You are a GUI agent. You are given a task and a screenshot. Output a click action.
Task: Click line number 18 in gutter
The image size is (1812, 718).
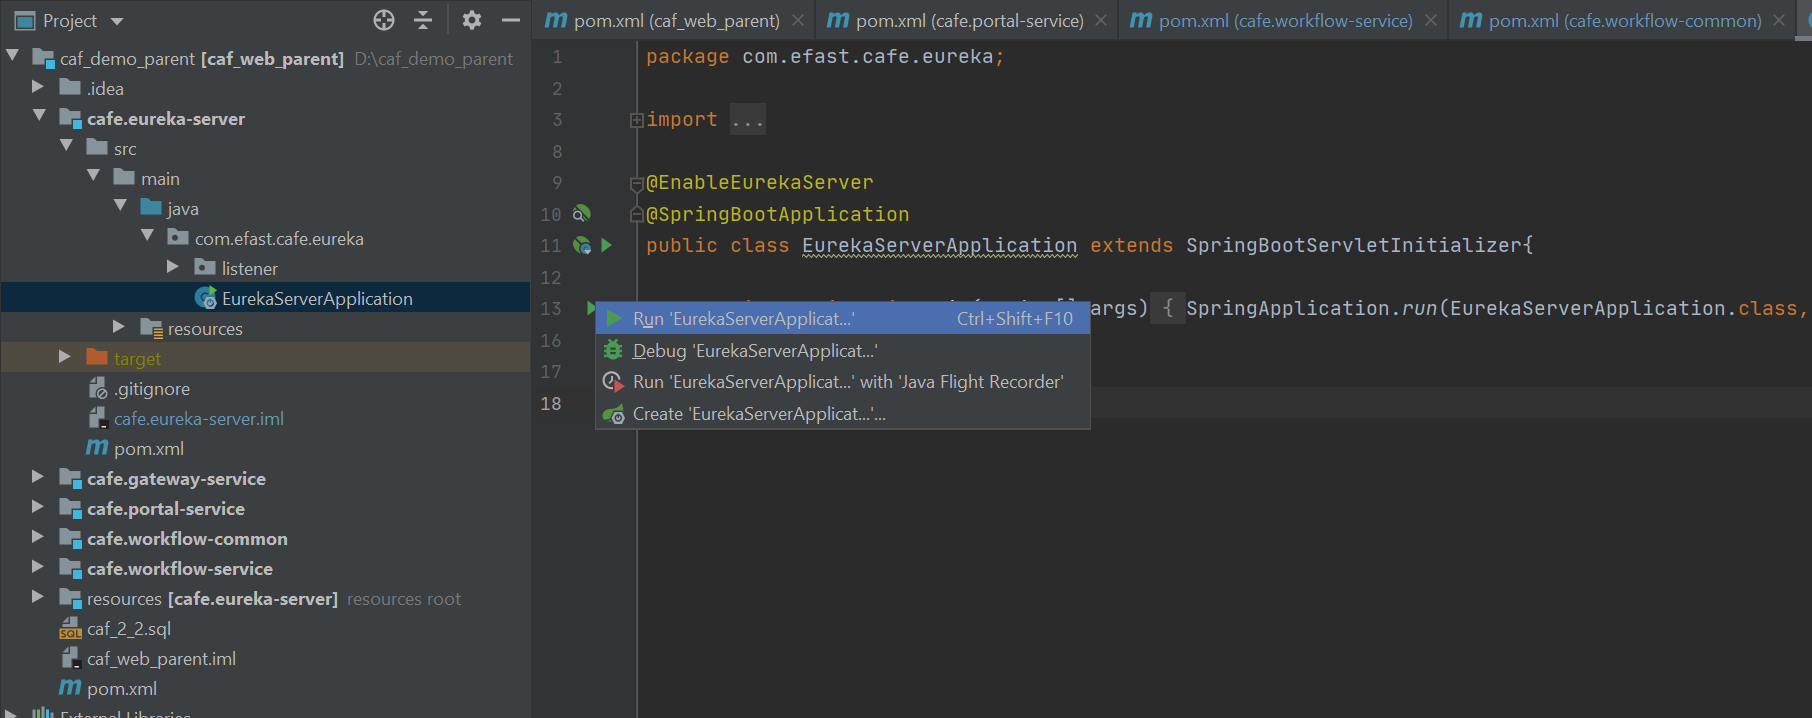[551, 403]
